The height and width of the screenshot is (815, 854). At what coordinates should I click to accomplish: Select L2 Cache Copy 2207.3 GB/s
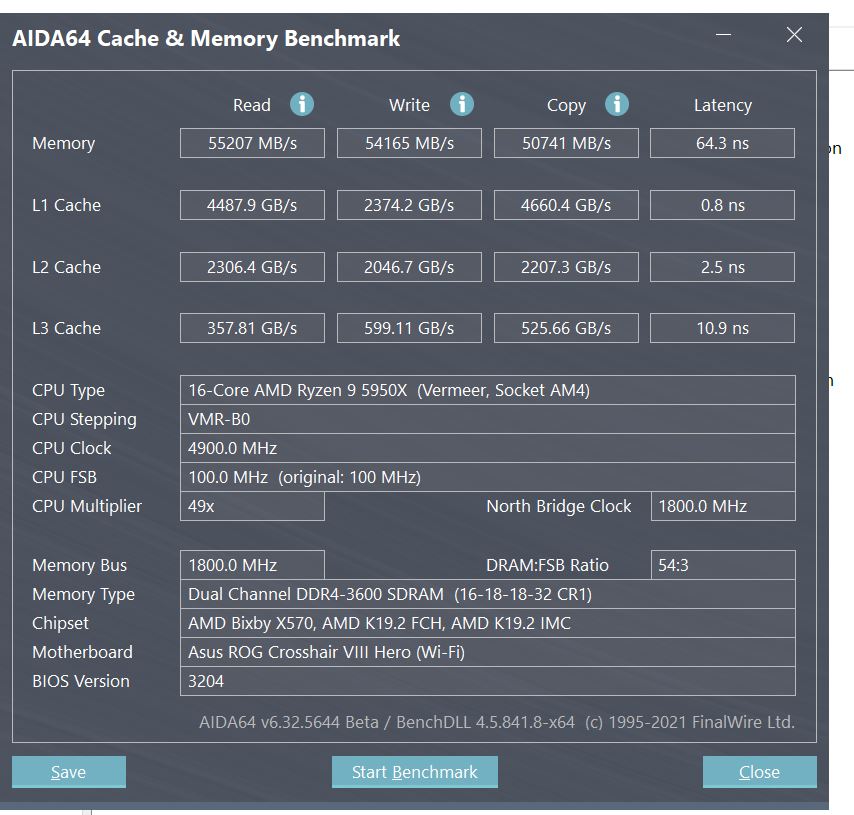(566, 267)
